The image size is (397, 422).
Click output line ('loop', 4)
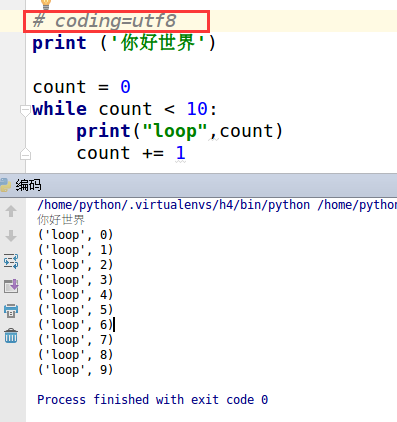(x=76, y=295)
